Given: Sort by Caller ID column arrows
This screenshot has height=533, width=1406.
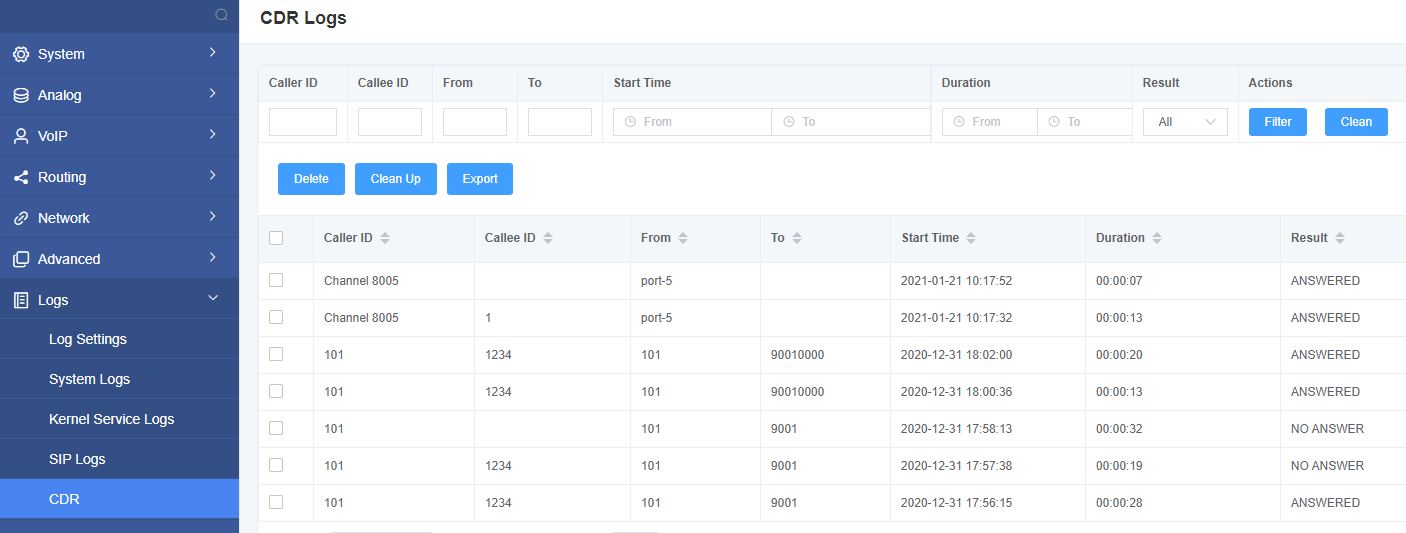Looking at the screenshot, I should tap(385, 238).
